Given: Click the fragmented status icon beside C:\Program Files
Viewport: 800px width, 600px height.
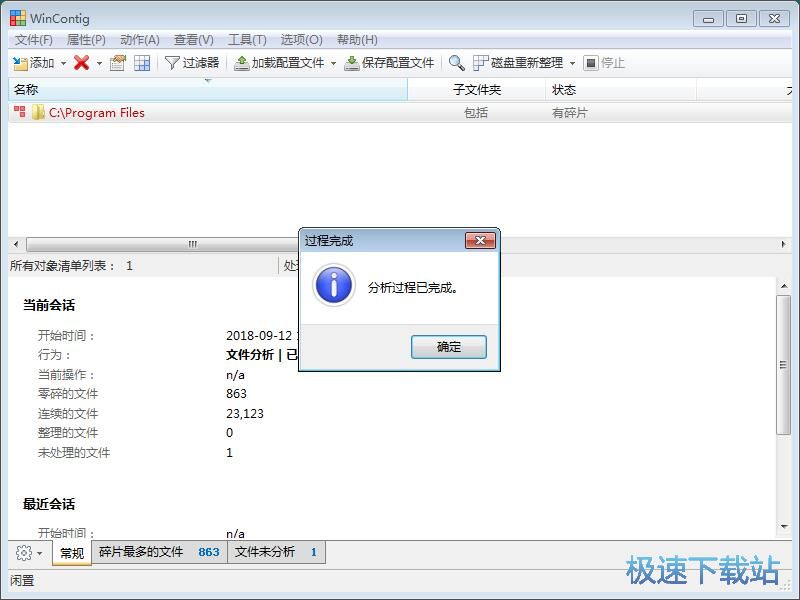Looking at the screenshot, I should pyautogui.click(x=20, y=112).
